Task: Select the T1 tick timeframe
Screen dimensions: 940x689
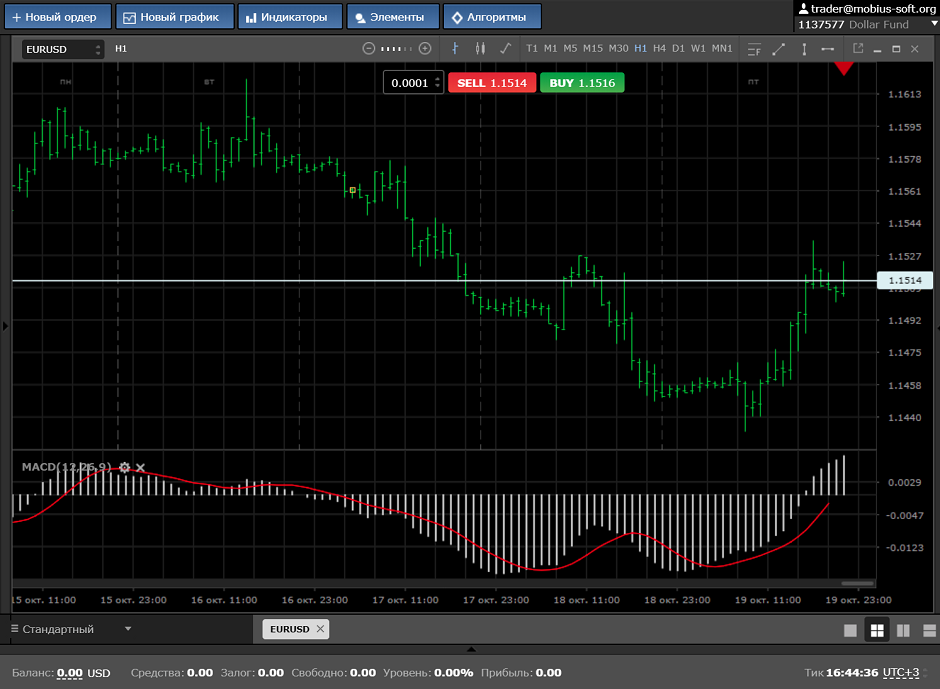Action: (532, 49)
